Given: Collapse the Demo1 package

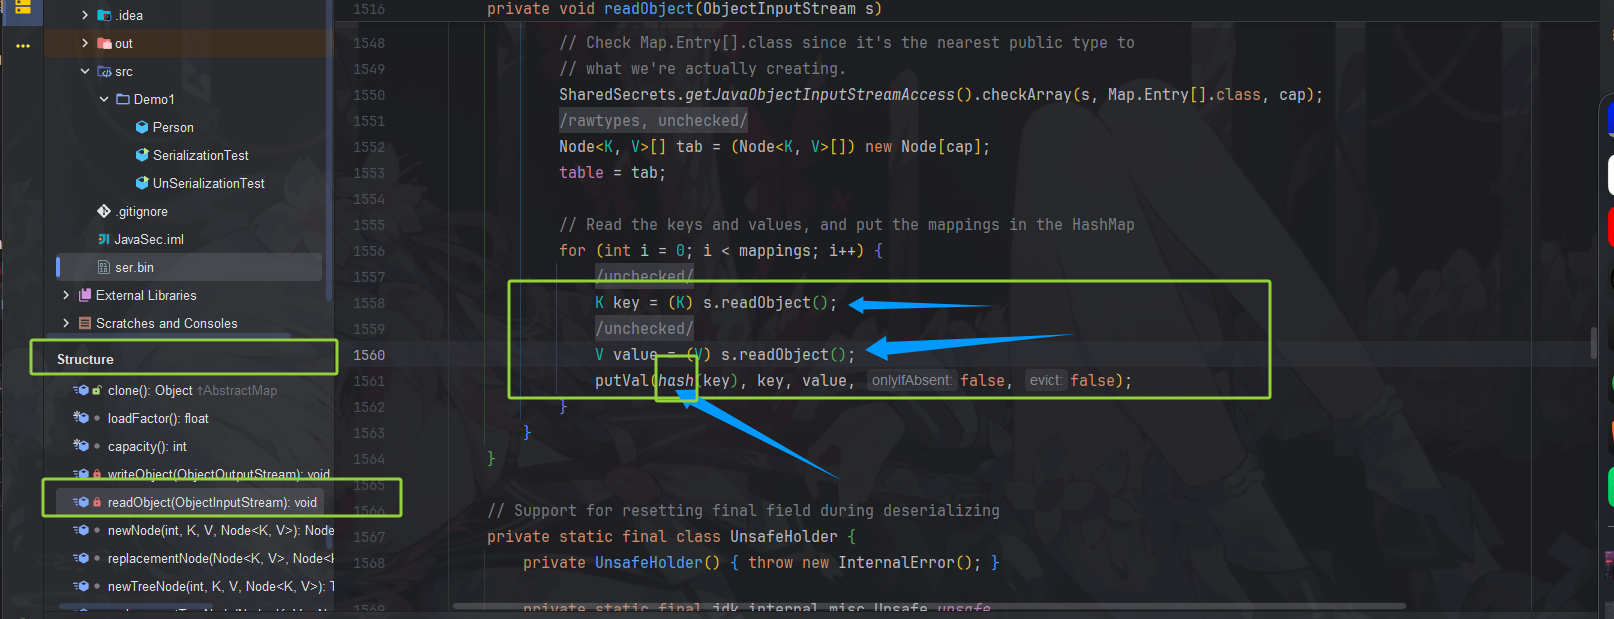Looking at the screenshot, I should click(104, 99).
